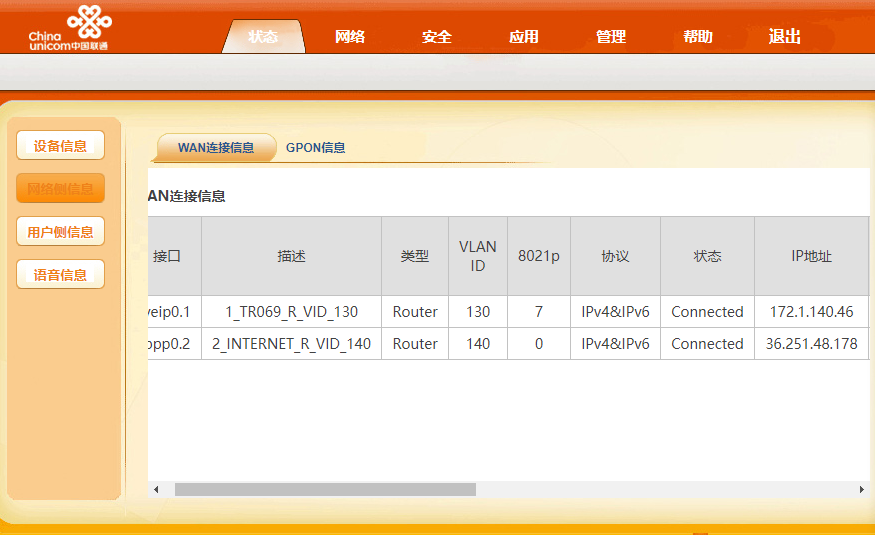
Task: Switch to the WAN连接信息 tab
Action: [215, 148]
